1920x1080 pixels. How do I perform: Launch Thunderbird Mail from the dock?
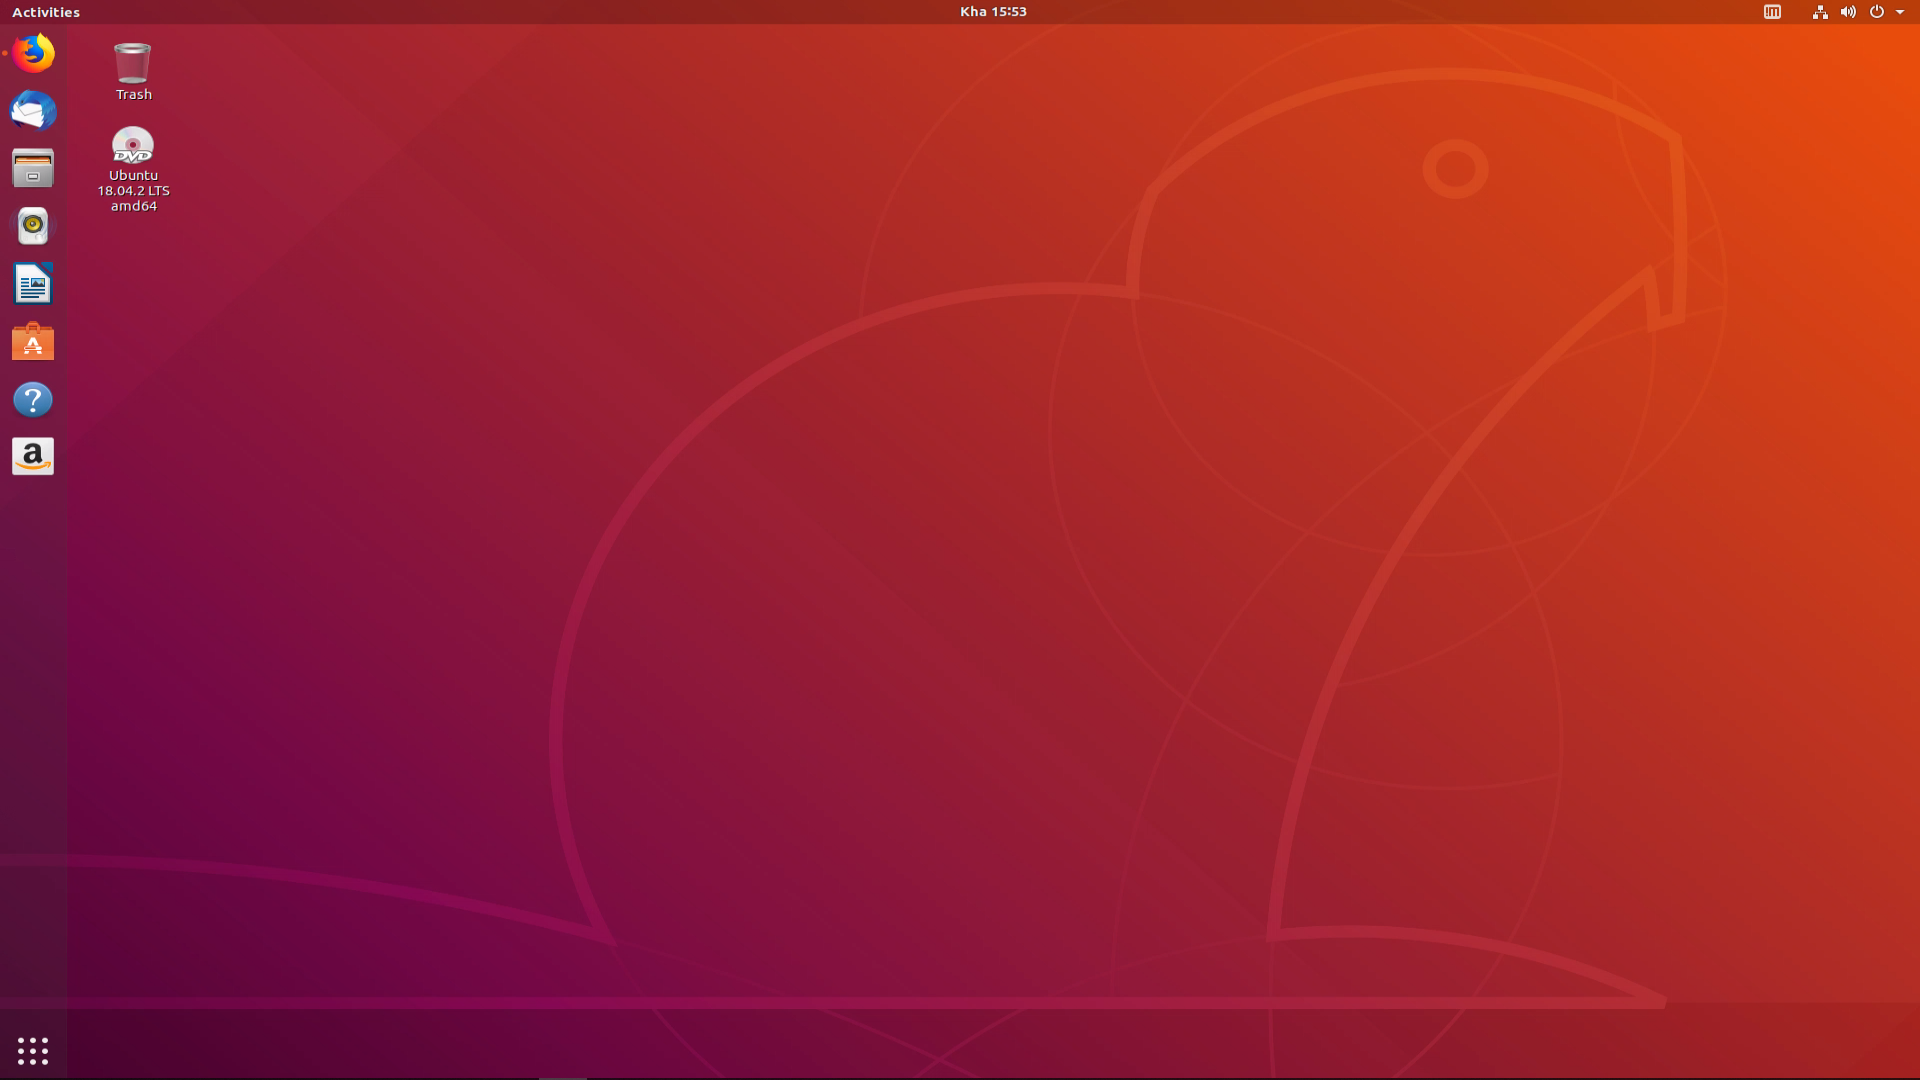click(33, 111)
